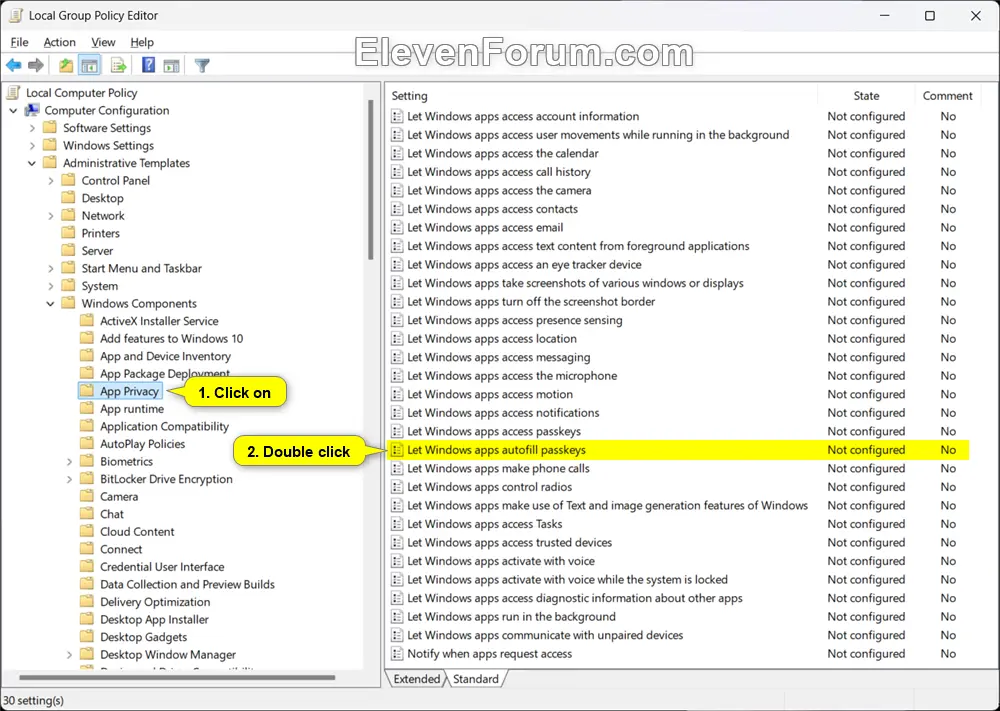
Task: Expand the Control Panel folder
Action: (x=50, y=180)
